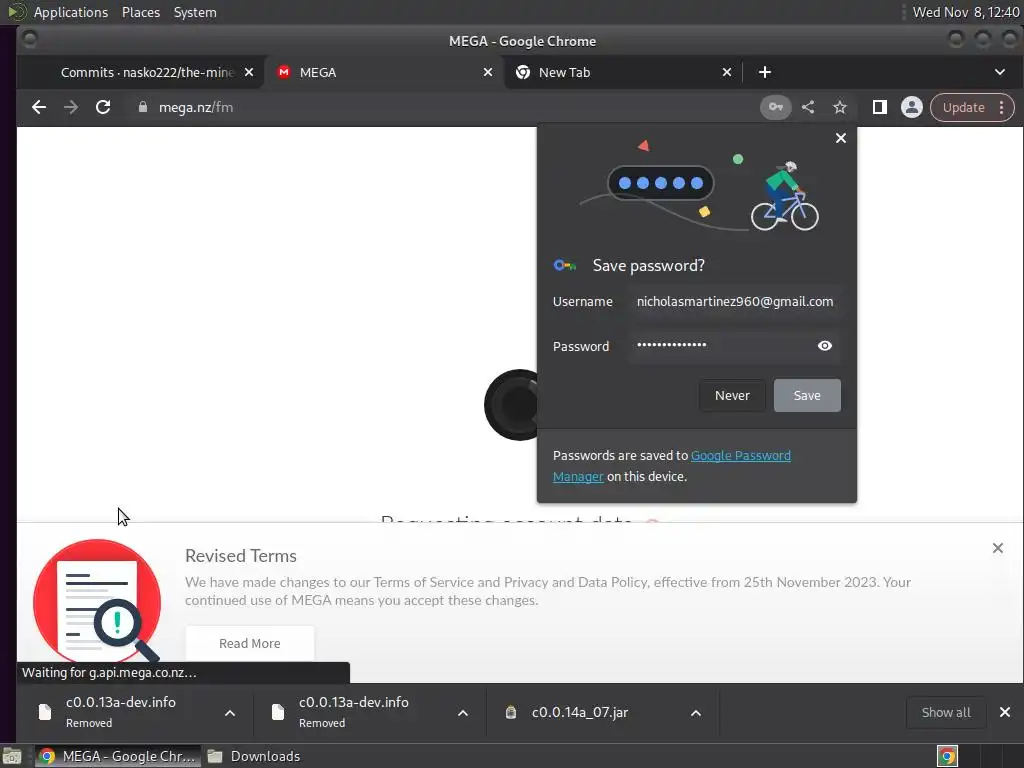Close the New Tab tab

pyautogui.click(x=727, y=72)
